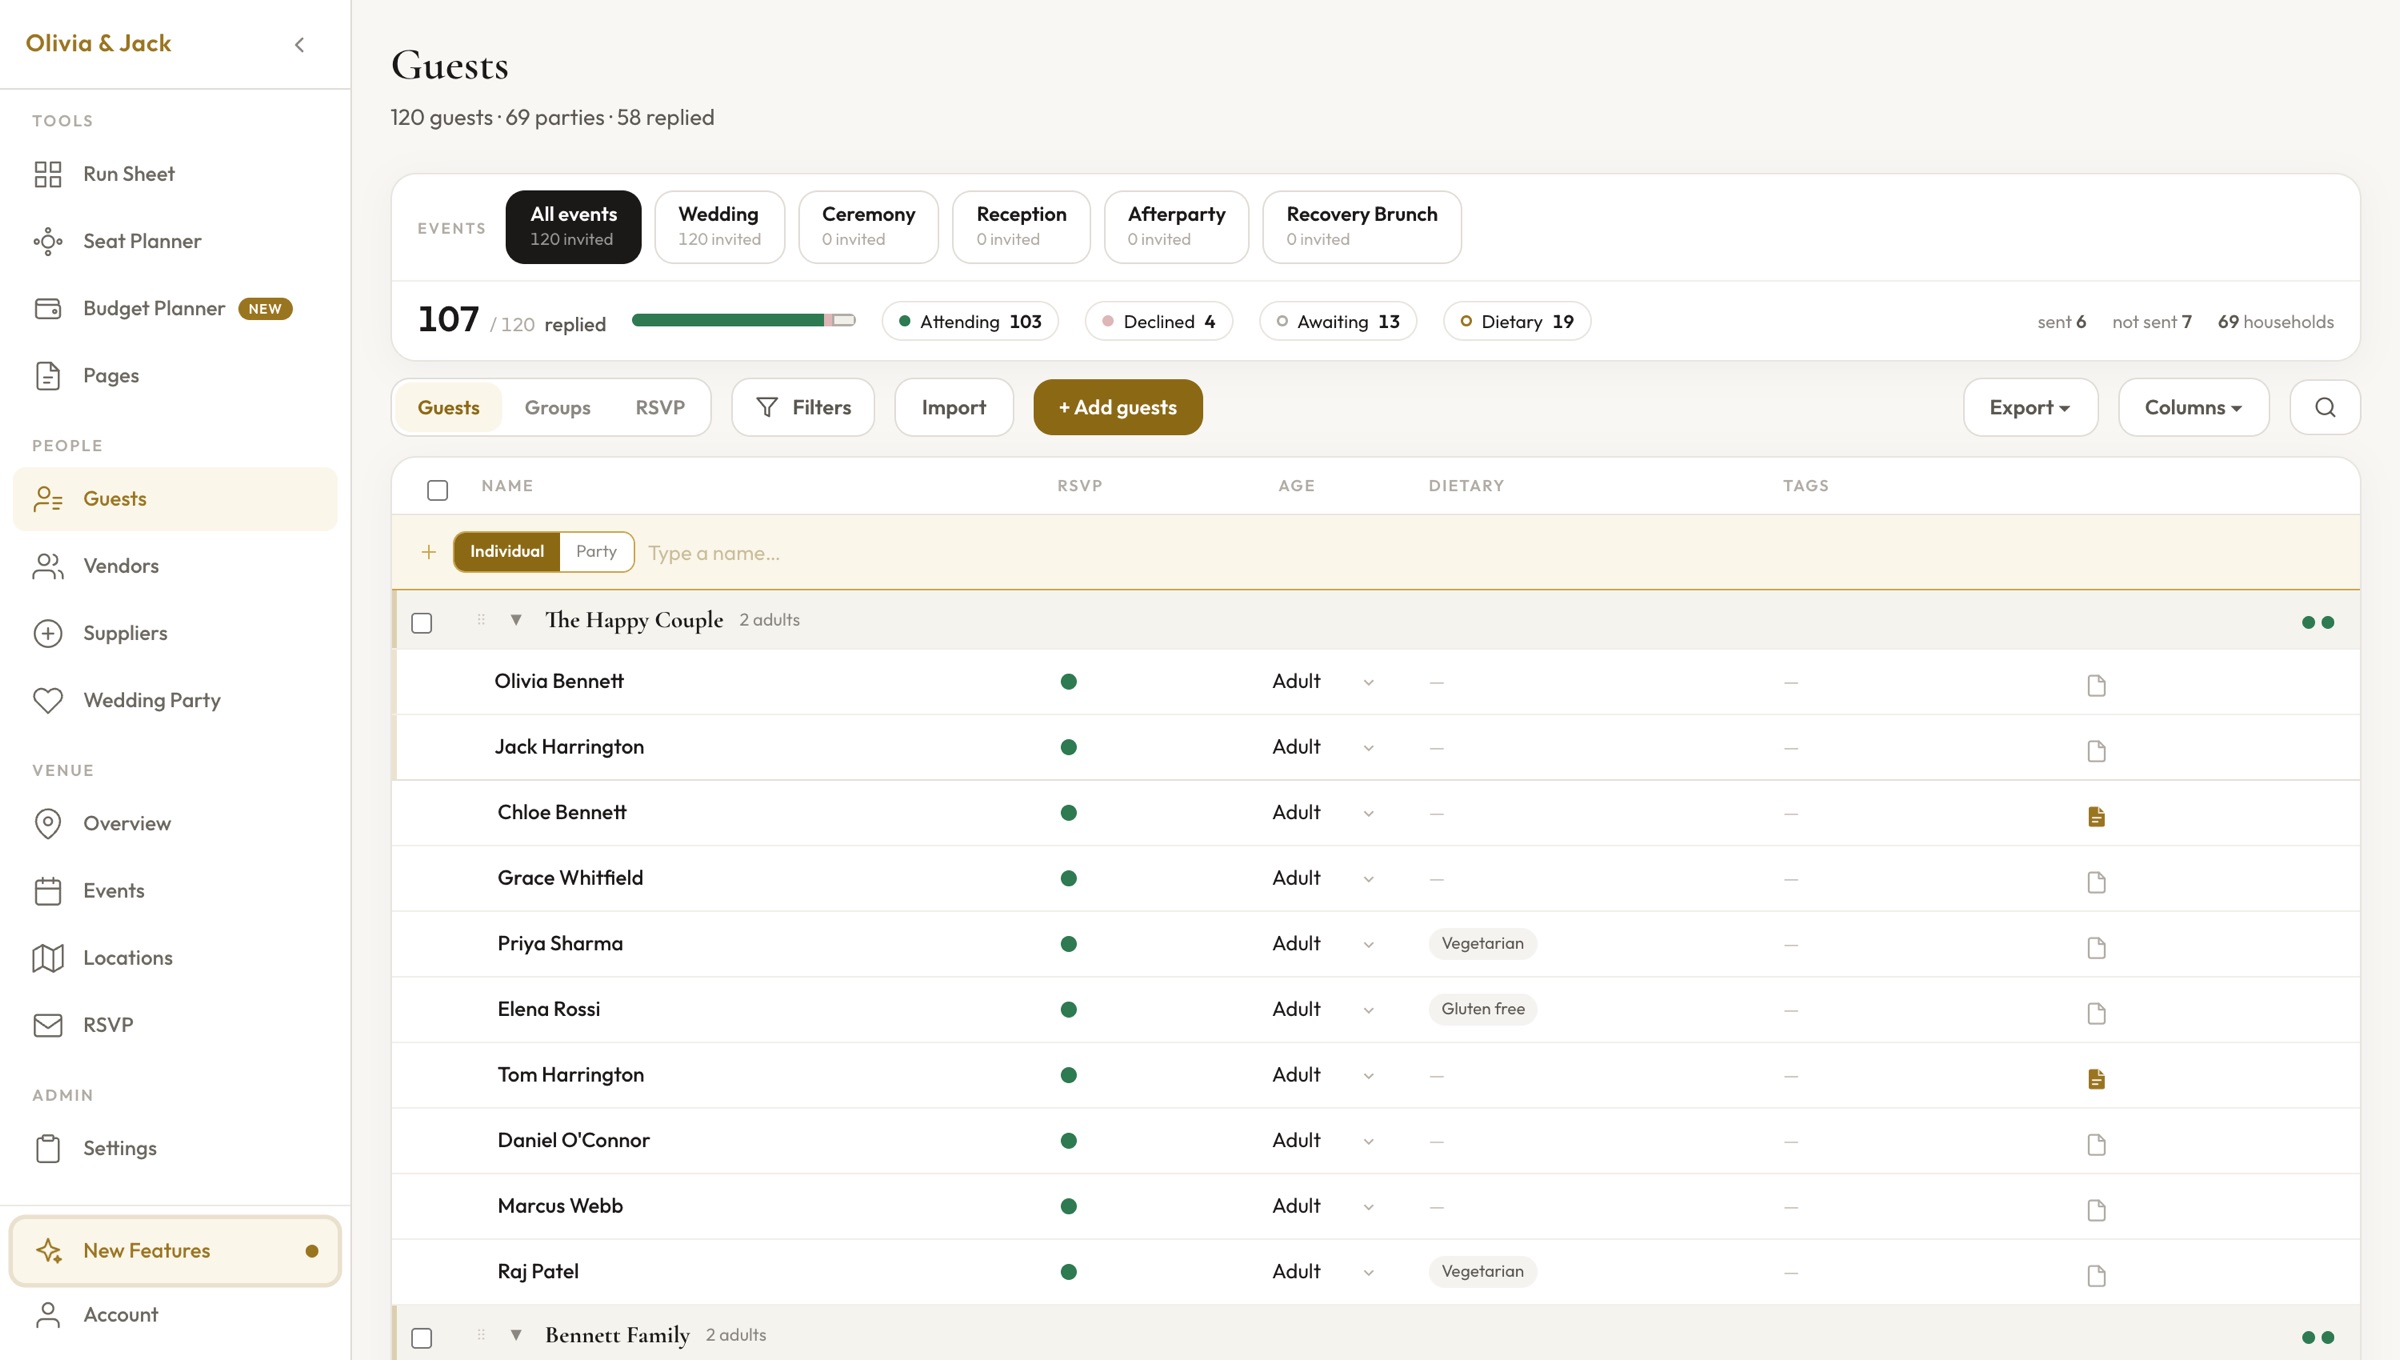The height and width of the screenshot is (1360, 2400).
Task: Tick the select-all guests checkbox
Action: coord(437,490)
